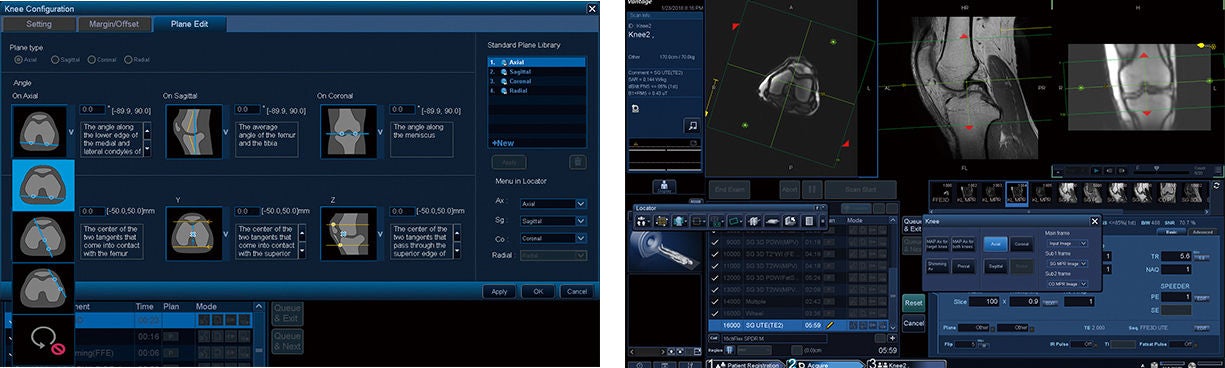Viewport: 1225px width, 368px height.
Task: Click the first Locator toolbar icon
Action: [642, 220]
